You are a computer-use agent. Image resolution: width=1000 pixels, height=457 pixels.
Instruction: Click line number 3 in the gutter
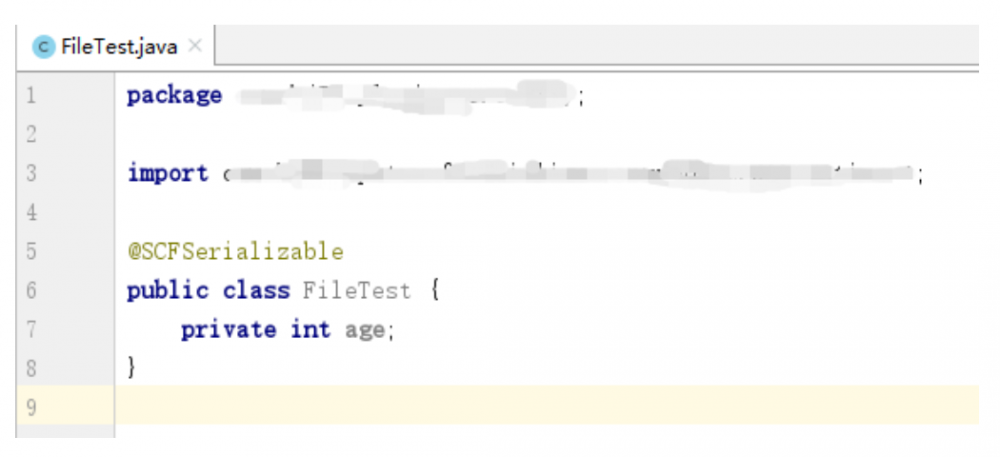tap(31, 174)
